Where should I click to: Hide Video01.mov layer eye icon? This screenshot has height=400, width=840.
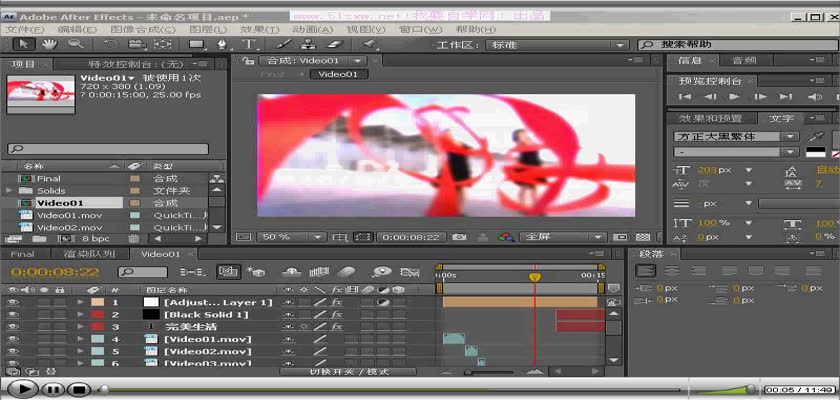point(11,339)
